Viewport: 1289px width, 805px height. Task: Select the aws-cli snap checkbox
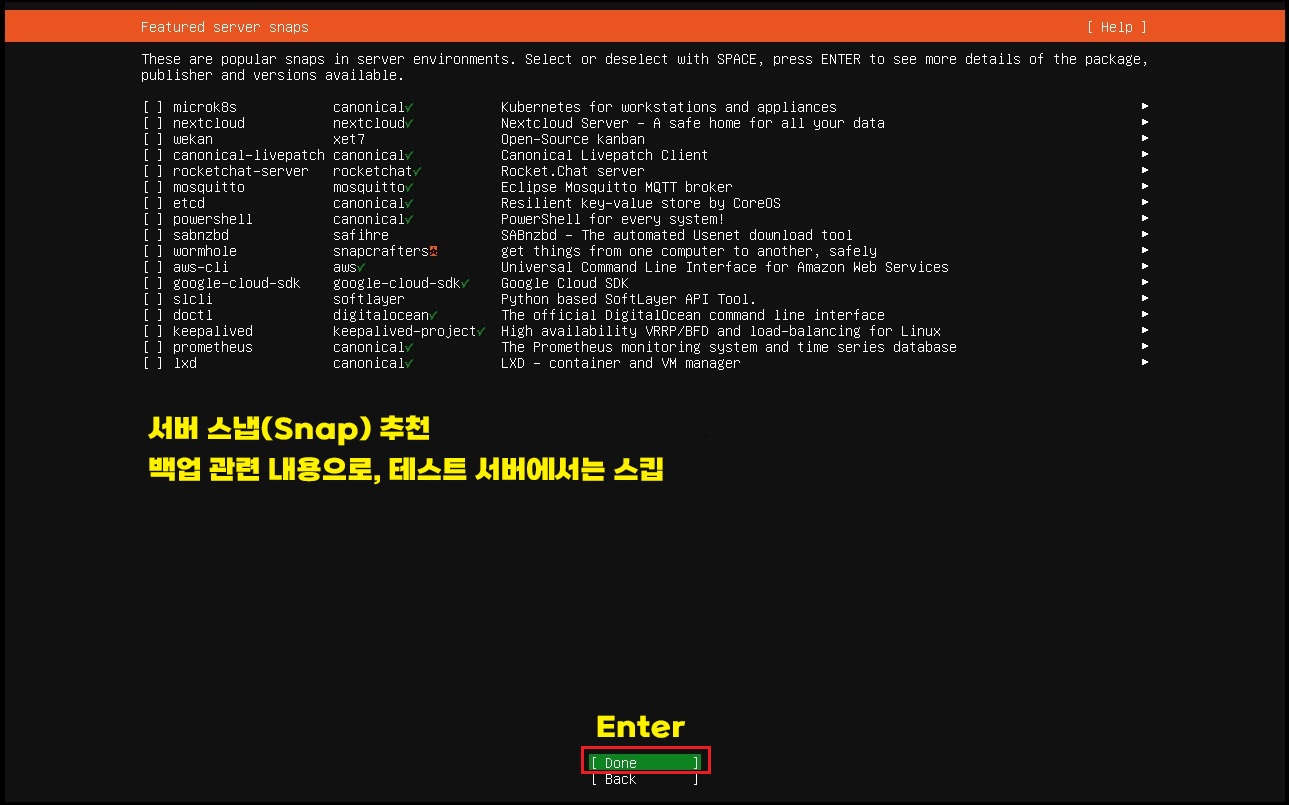coord(152,267)
